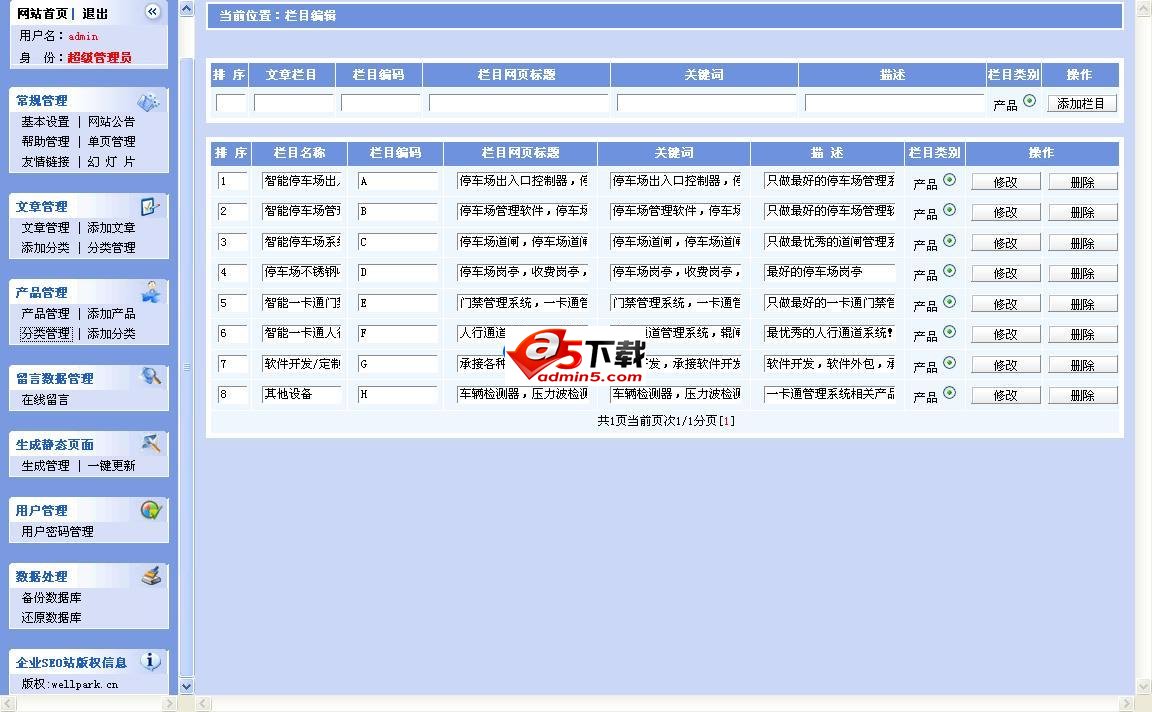The width and height of the screenshot is (1152, 712).
Task: Open 添加文章 link
Action: [x=112, y=228]
